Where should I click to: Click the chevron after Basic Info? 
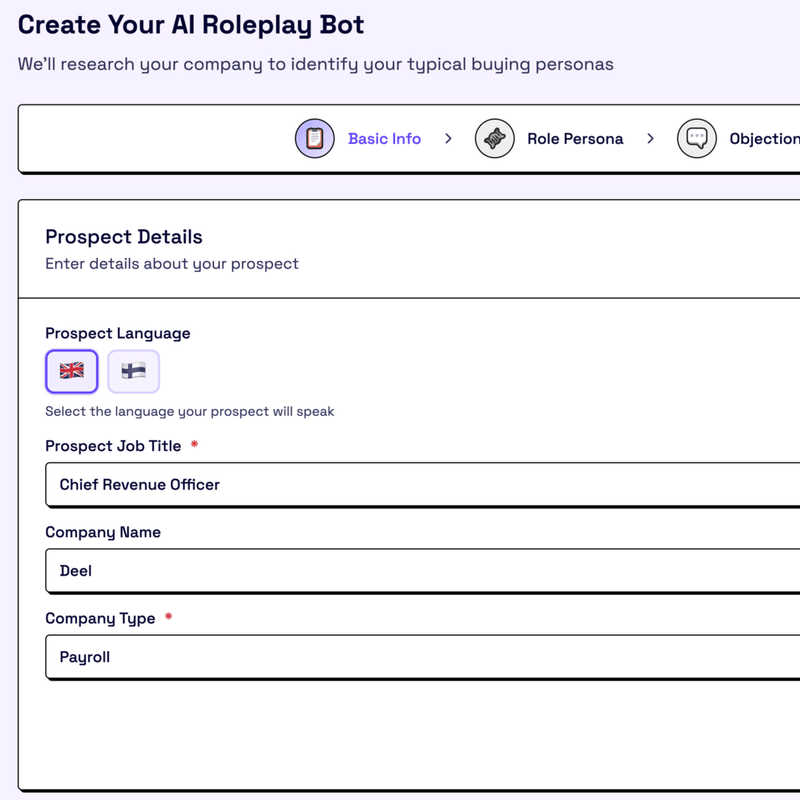coord(448,138)
